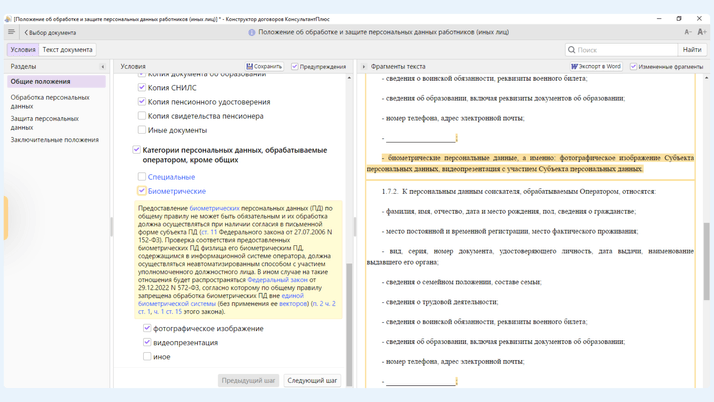Switch to the Условия tab
The width and height of the screenshot is (714, 402).
pos(22,49)
